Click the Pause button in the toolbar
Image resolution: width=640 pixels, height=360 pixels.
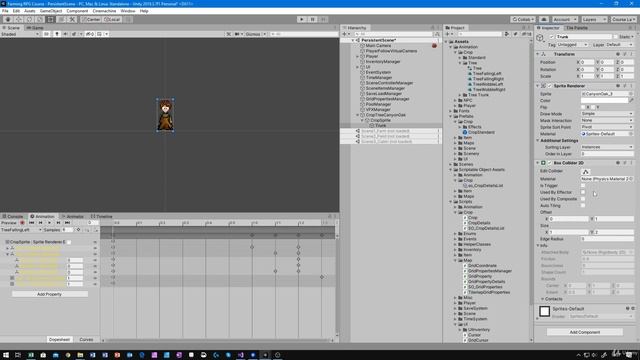tap(312, 19)
